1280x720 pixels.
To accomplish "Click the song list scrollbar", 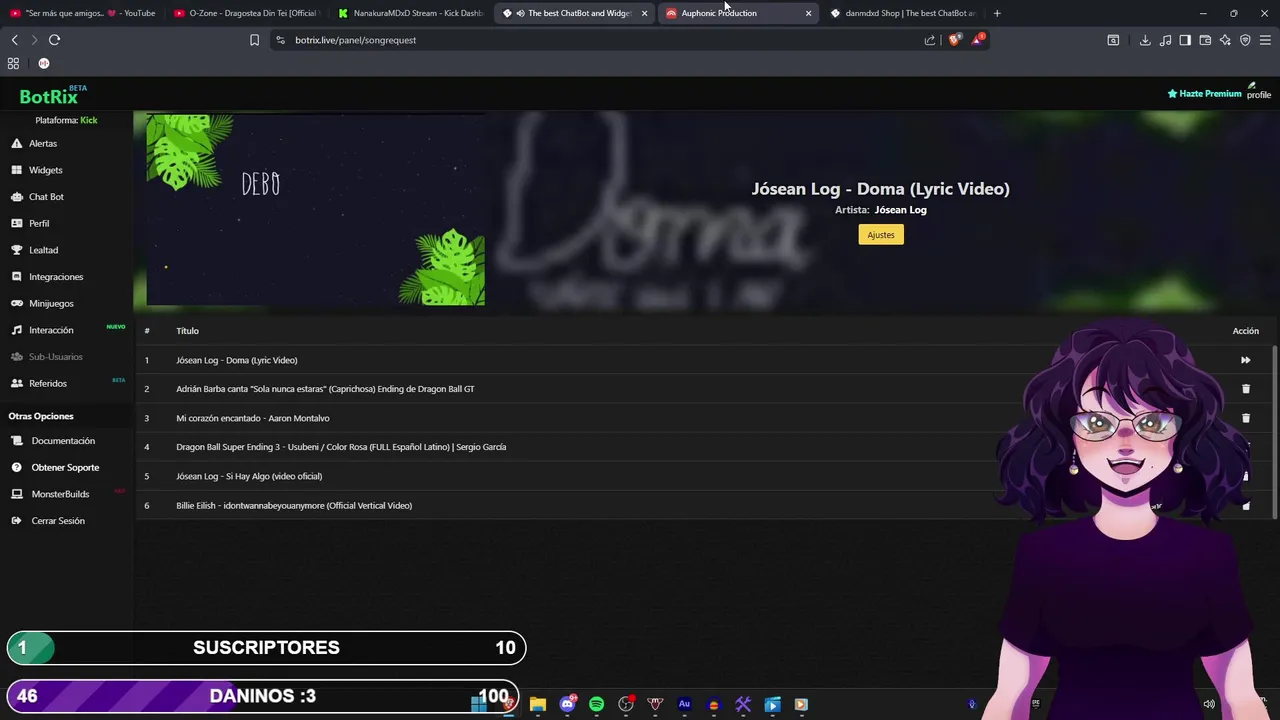I will 1275,430.
